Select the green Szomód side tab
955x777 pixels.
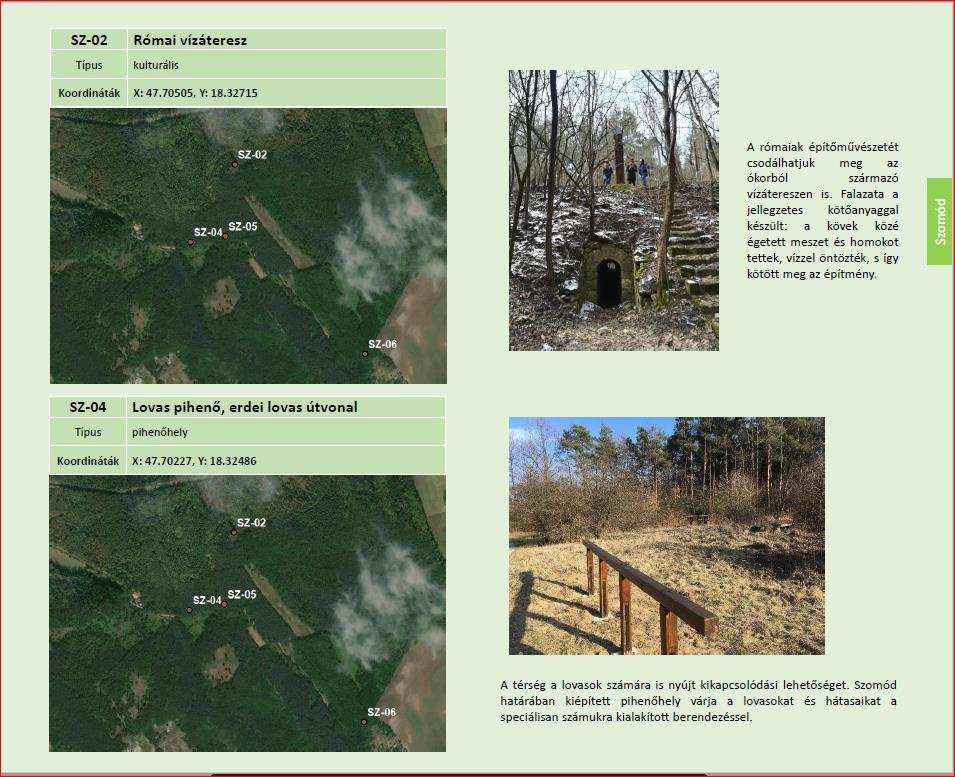pyautogui.click(x=940, y=222)
